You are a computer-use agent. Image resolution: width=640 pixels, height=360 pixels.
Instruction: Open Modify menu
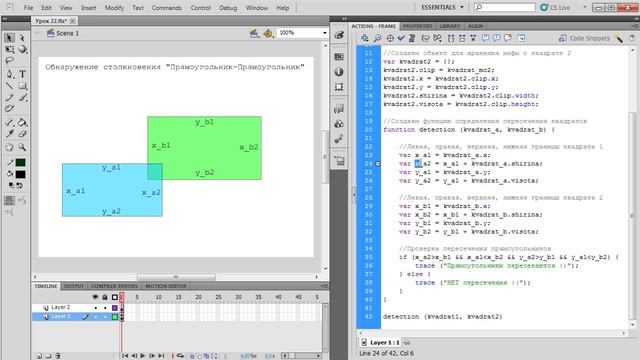(x=114, y=8)
